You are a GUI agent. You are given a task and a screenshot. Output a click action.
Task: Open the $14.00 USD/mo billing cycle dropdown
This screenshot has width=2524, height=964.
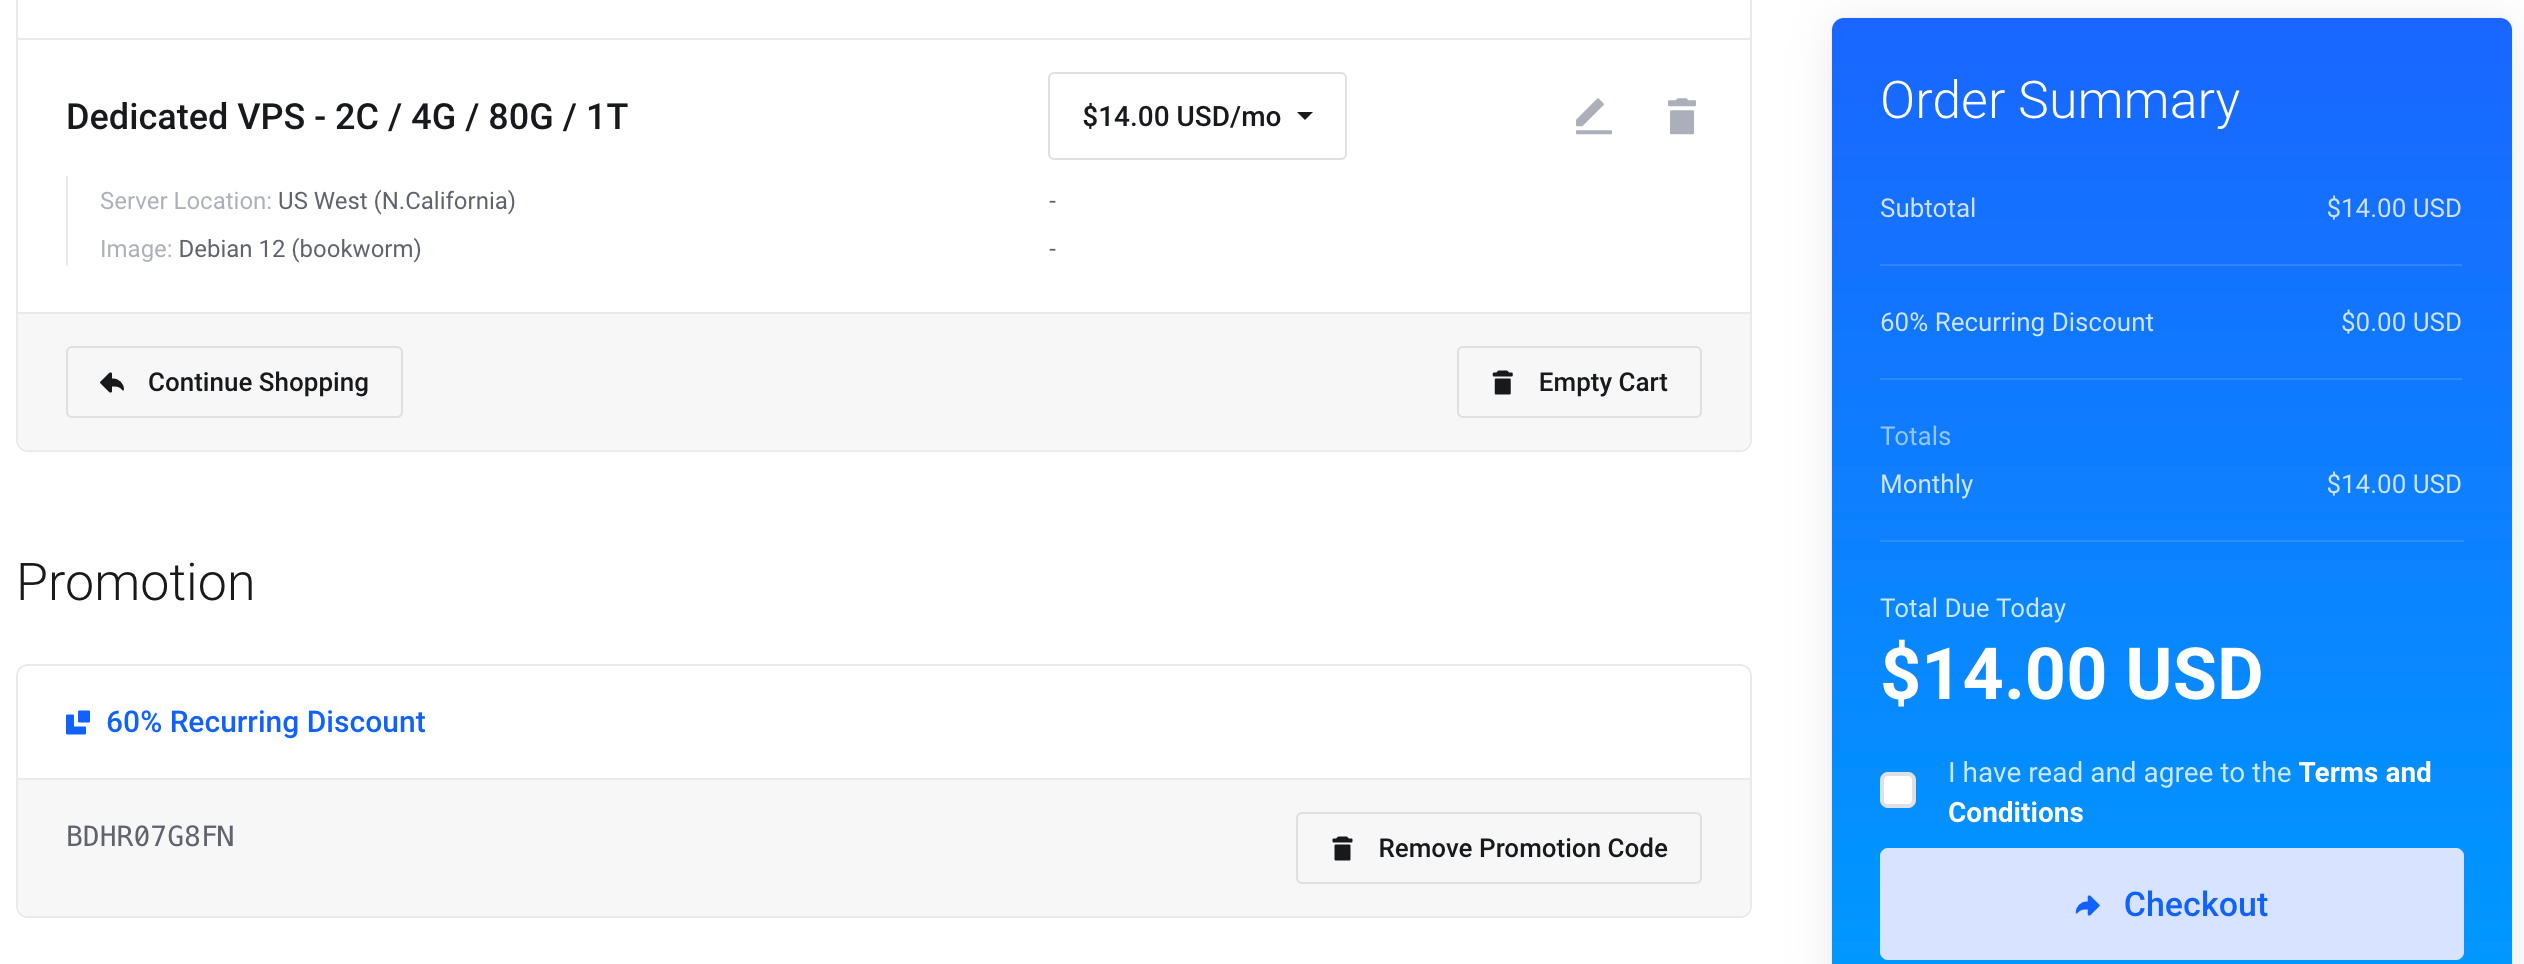click(x=1197, y=116)
